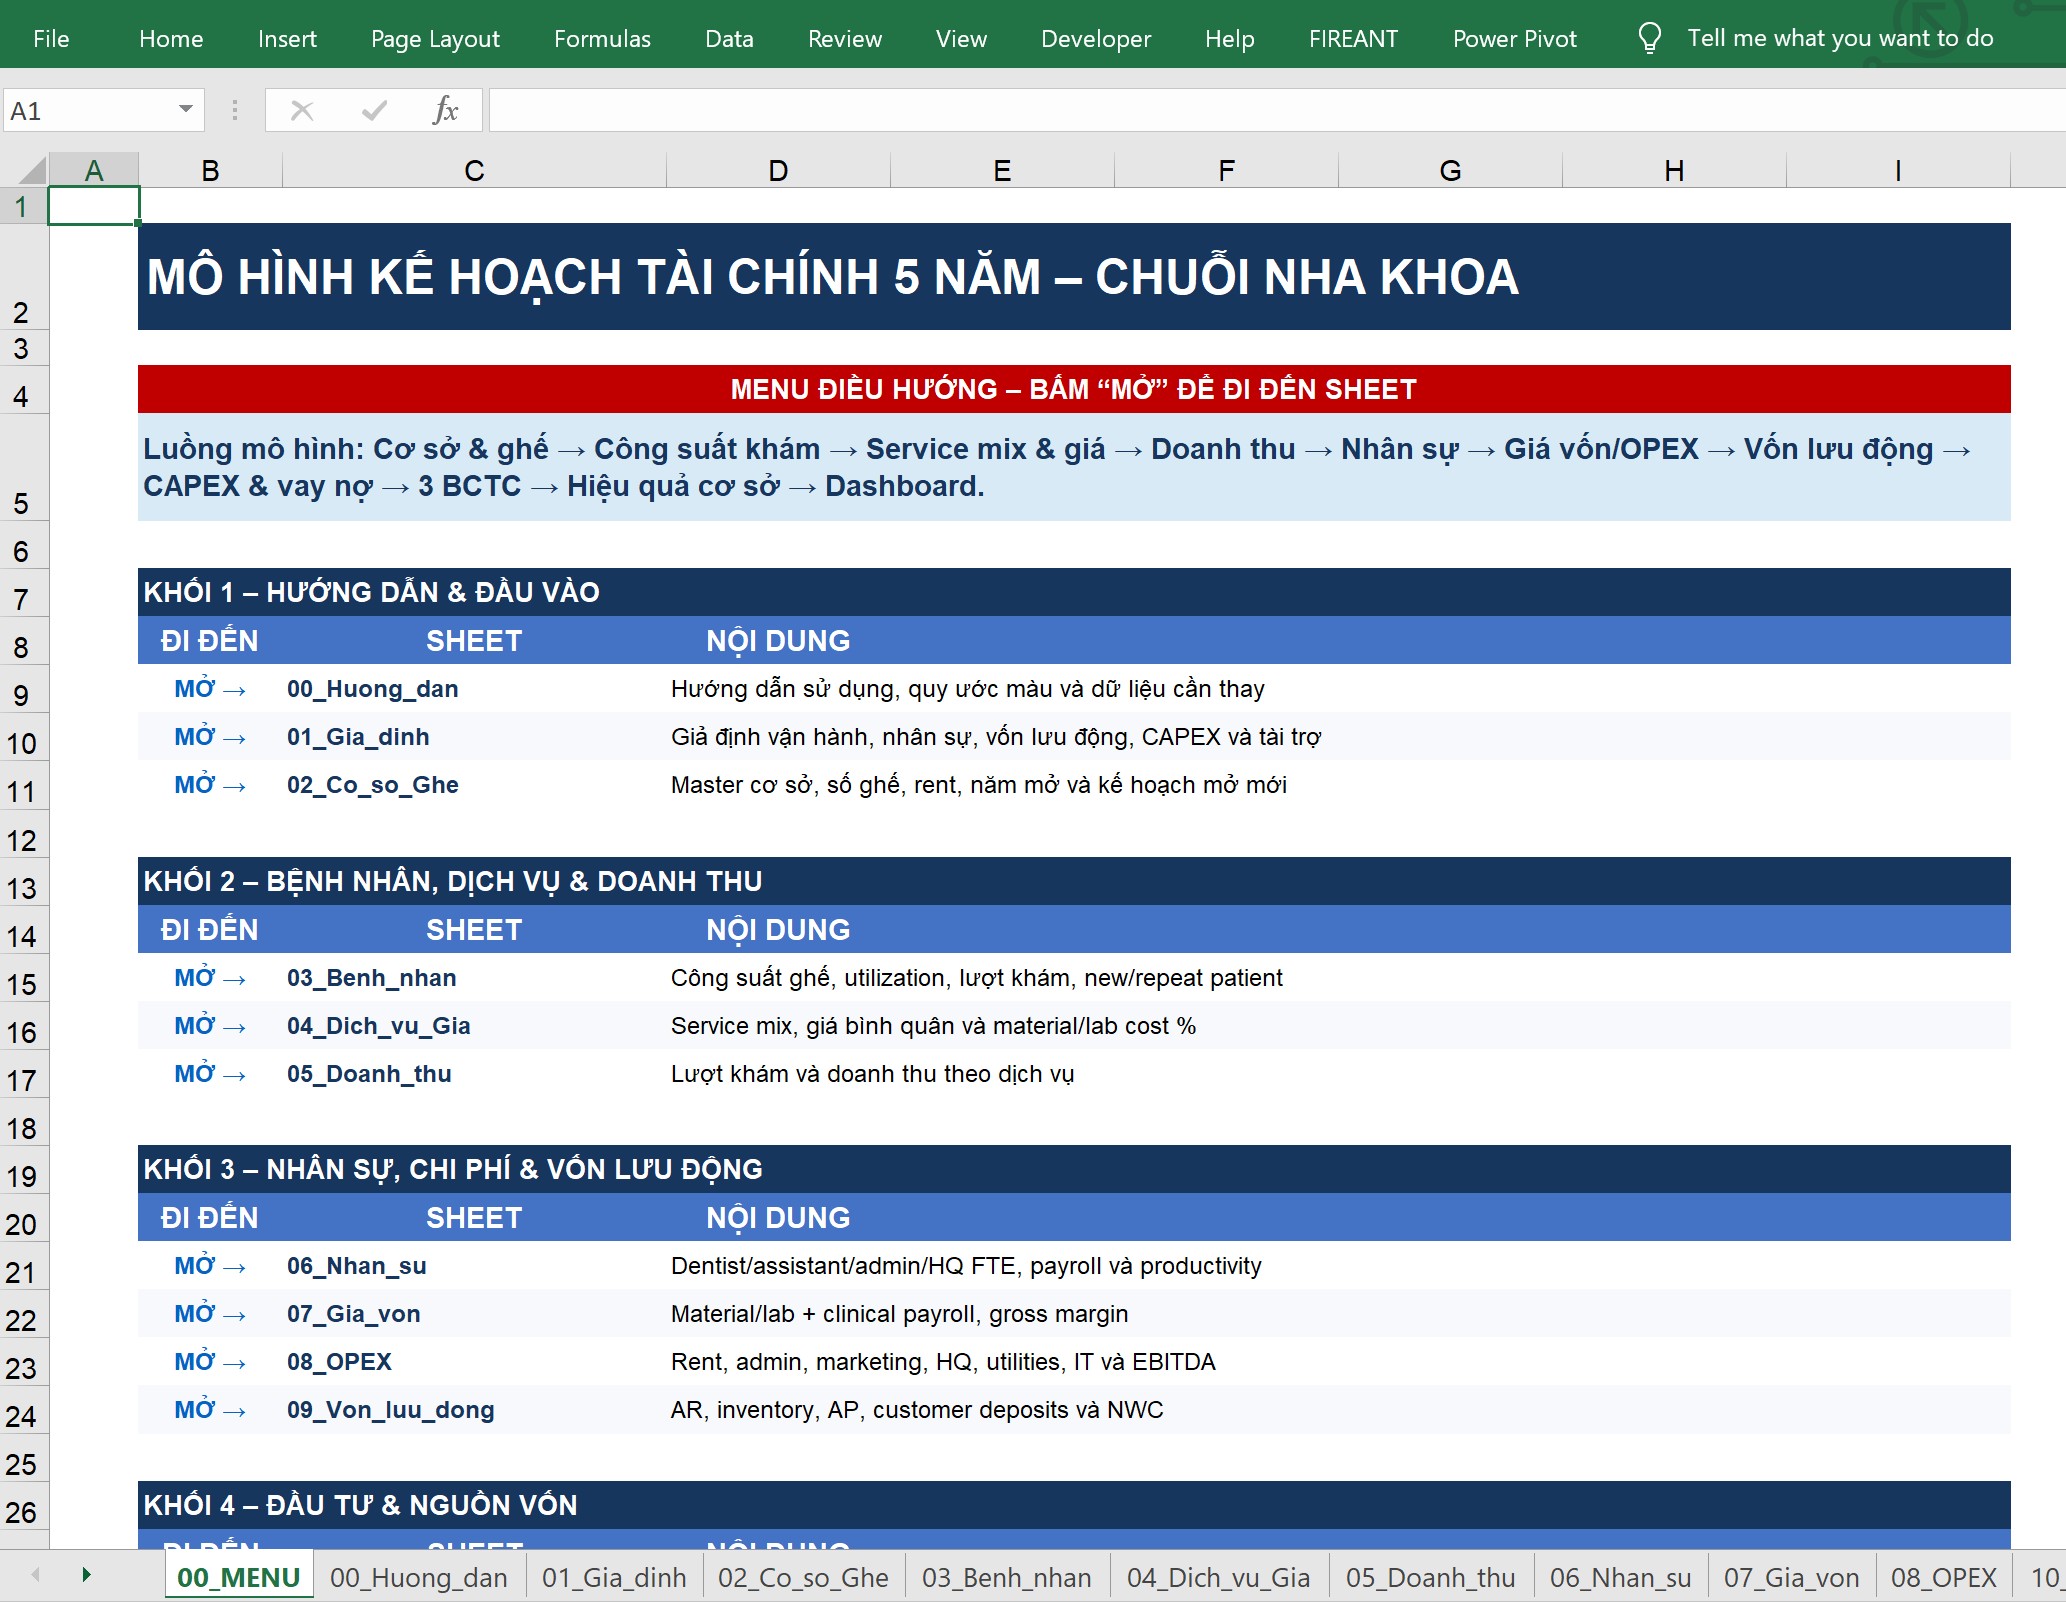Click the MỞ link for 00_Huong_dan
The width and height of the screenshot is (2066, 1602).
(209, 689)
